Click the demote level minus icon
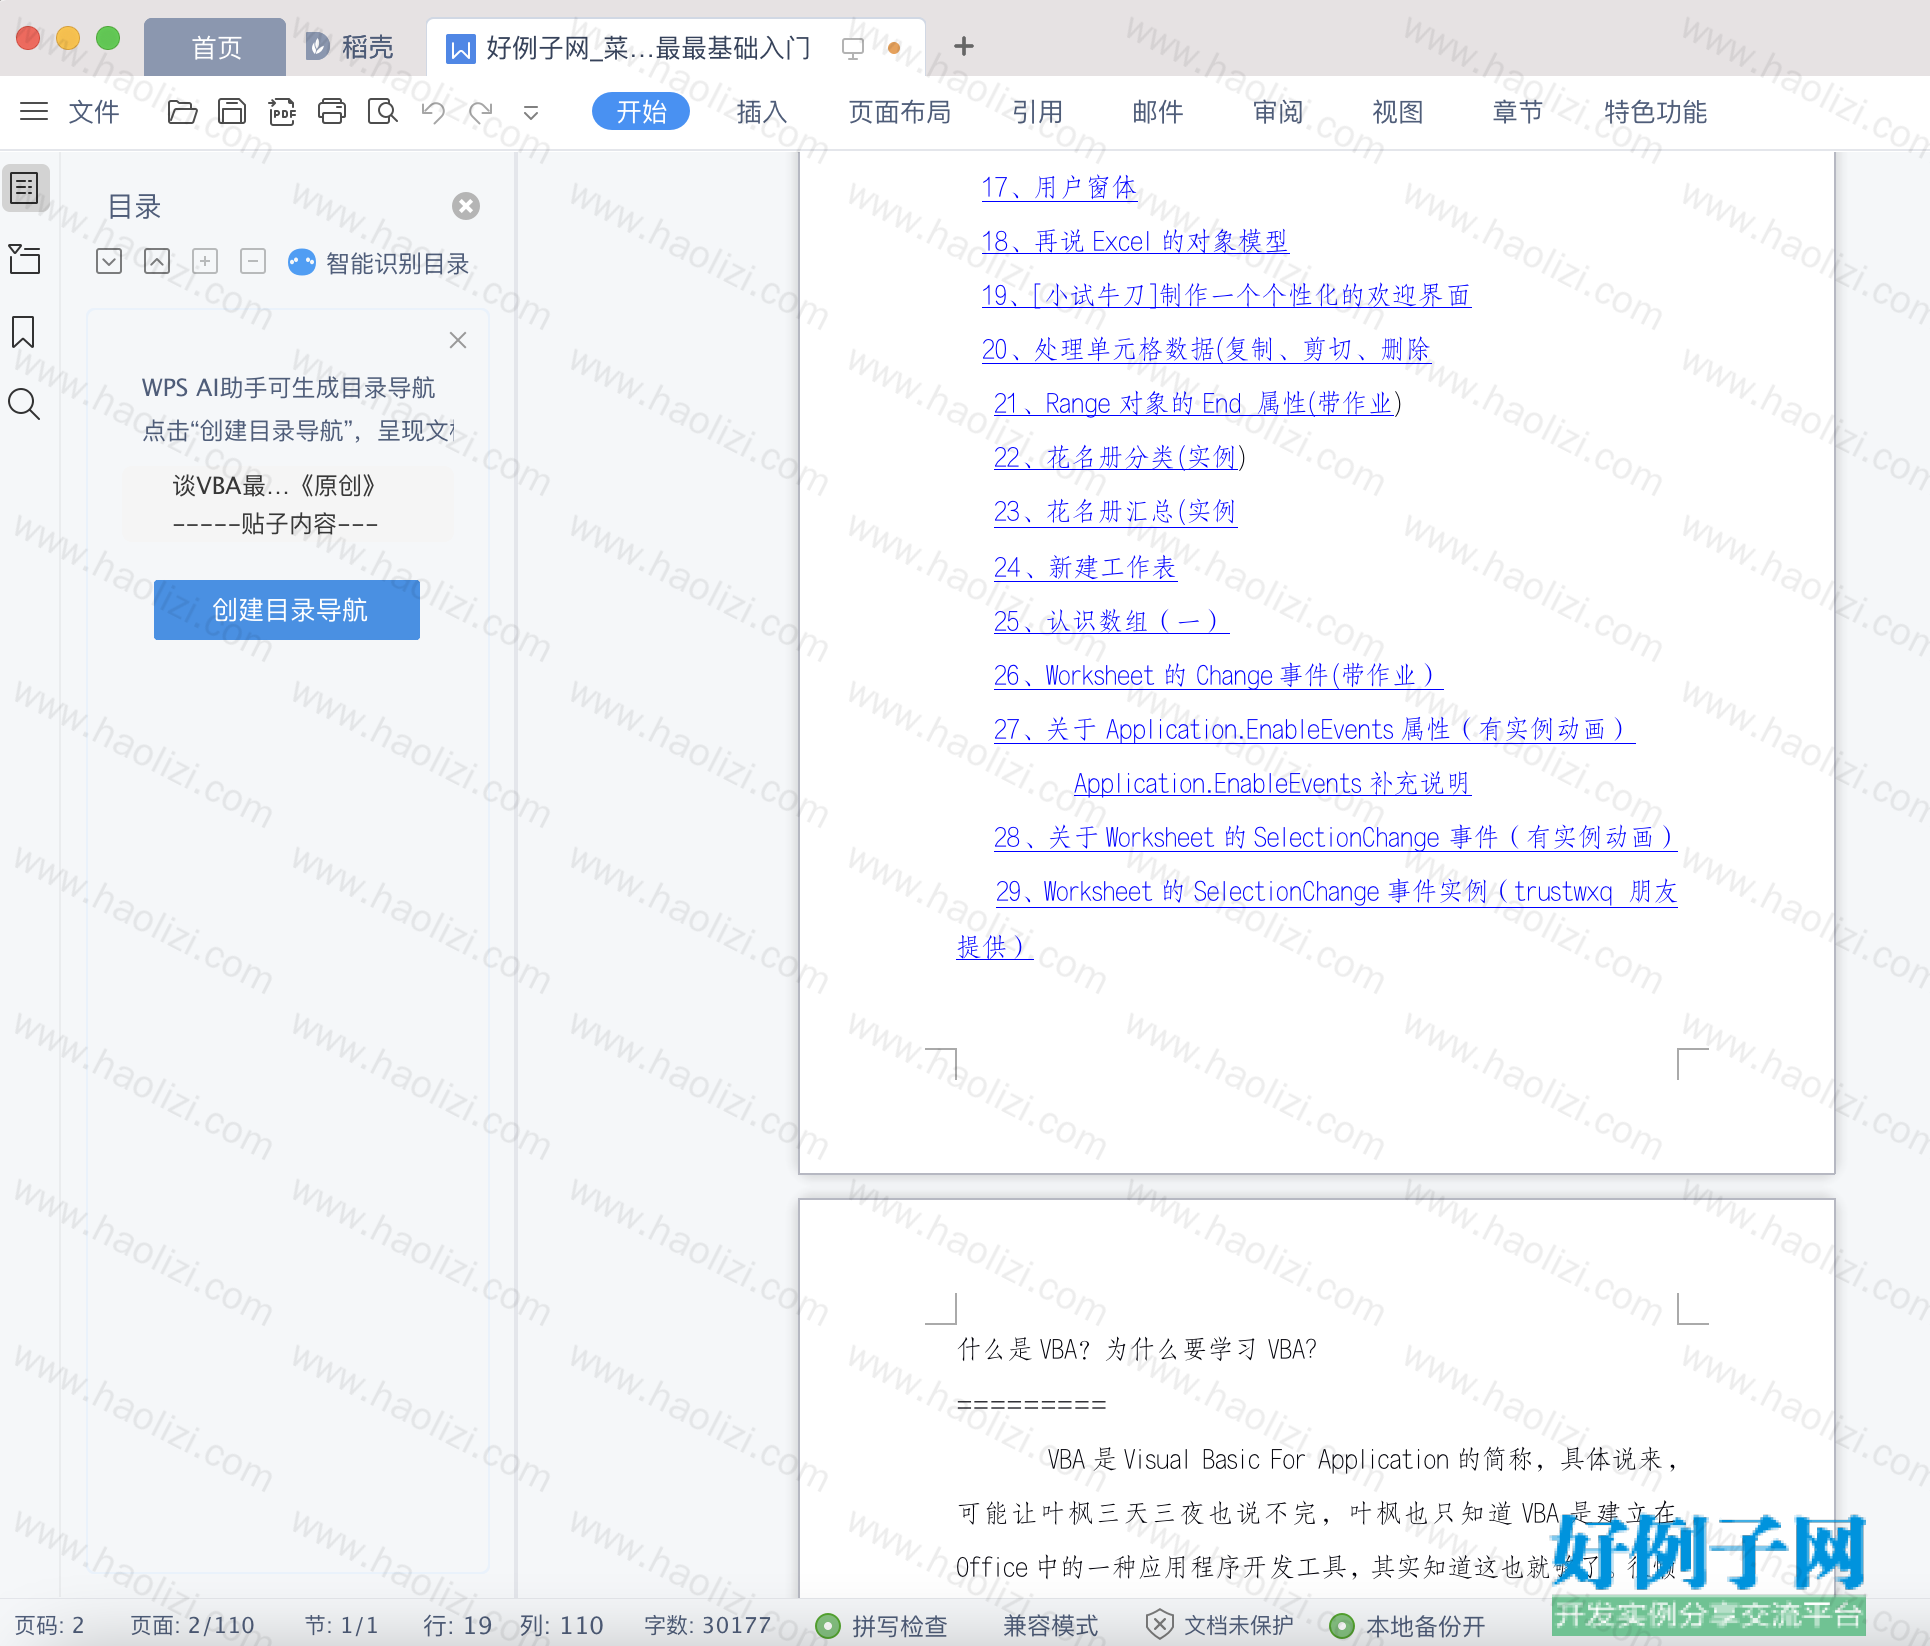 (x=253, y=261)
